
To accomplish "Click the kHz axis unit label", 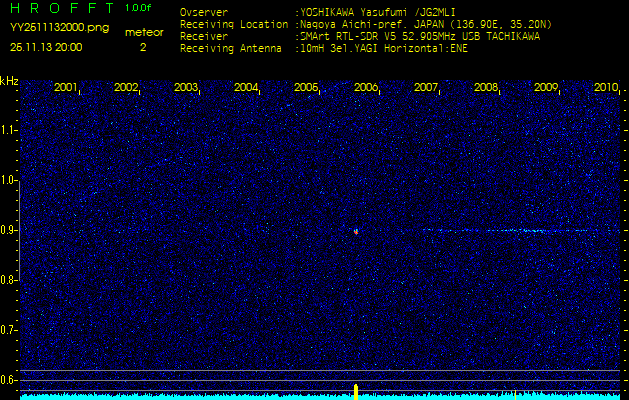I will pos(9,81).
